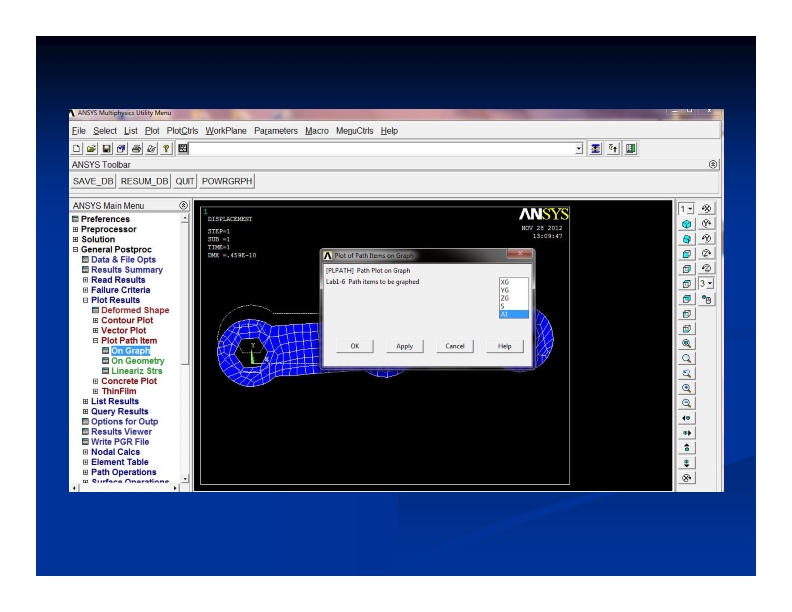This screenshot has height=612, width=792.
Task: Select Deformed Shape in Plot Results
Action: tap(135, 310)
